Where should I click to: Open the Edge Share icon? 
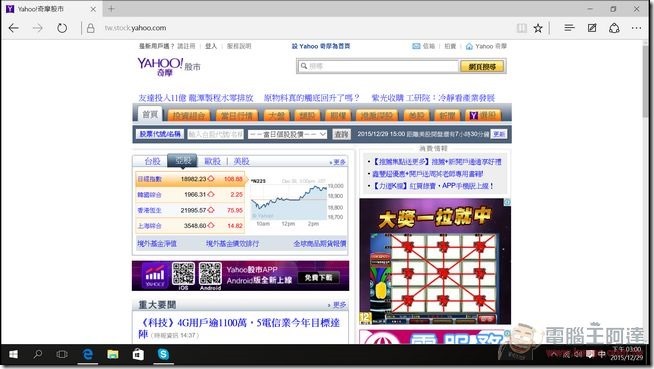click(614, 28)
